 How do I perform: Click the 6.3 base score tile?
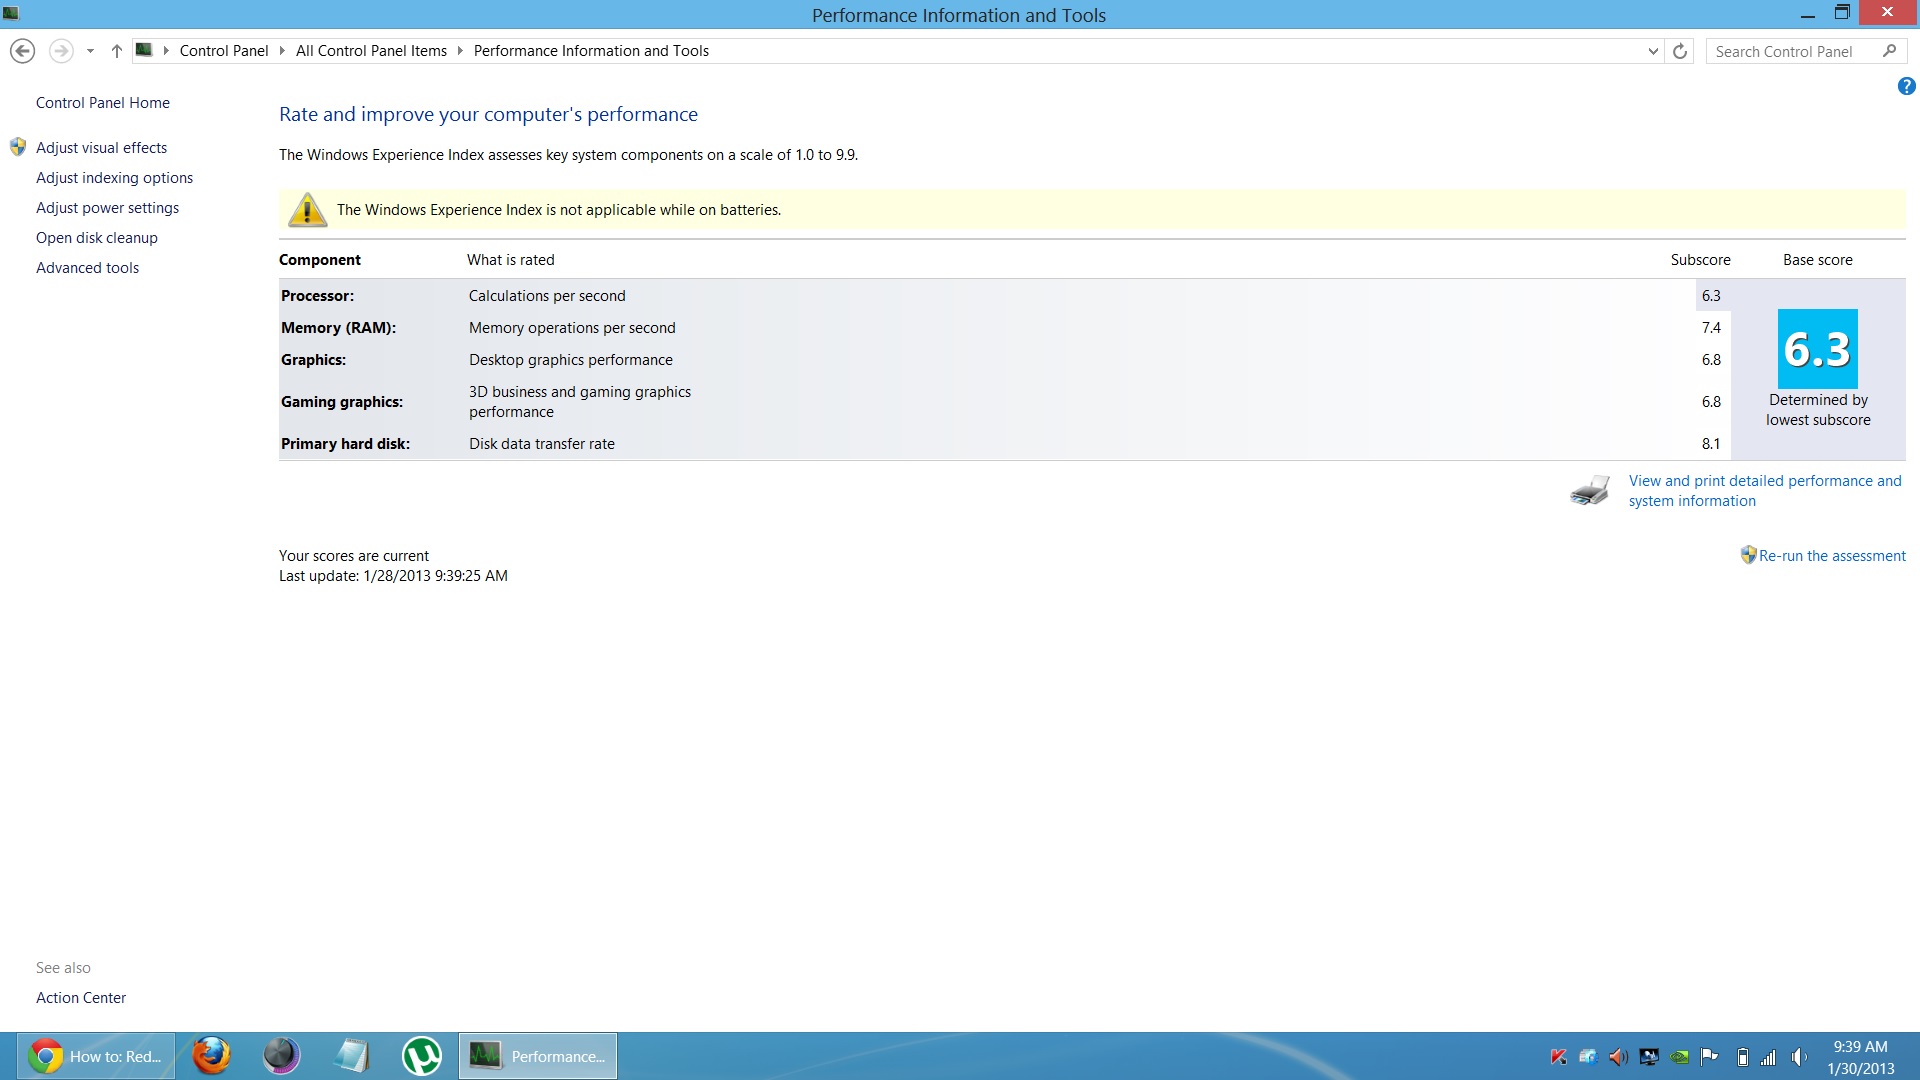1817,349
